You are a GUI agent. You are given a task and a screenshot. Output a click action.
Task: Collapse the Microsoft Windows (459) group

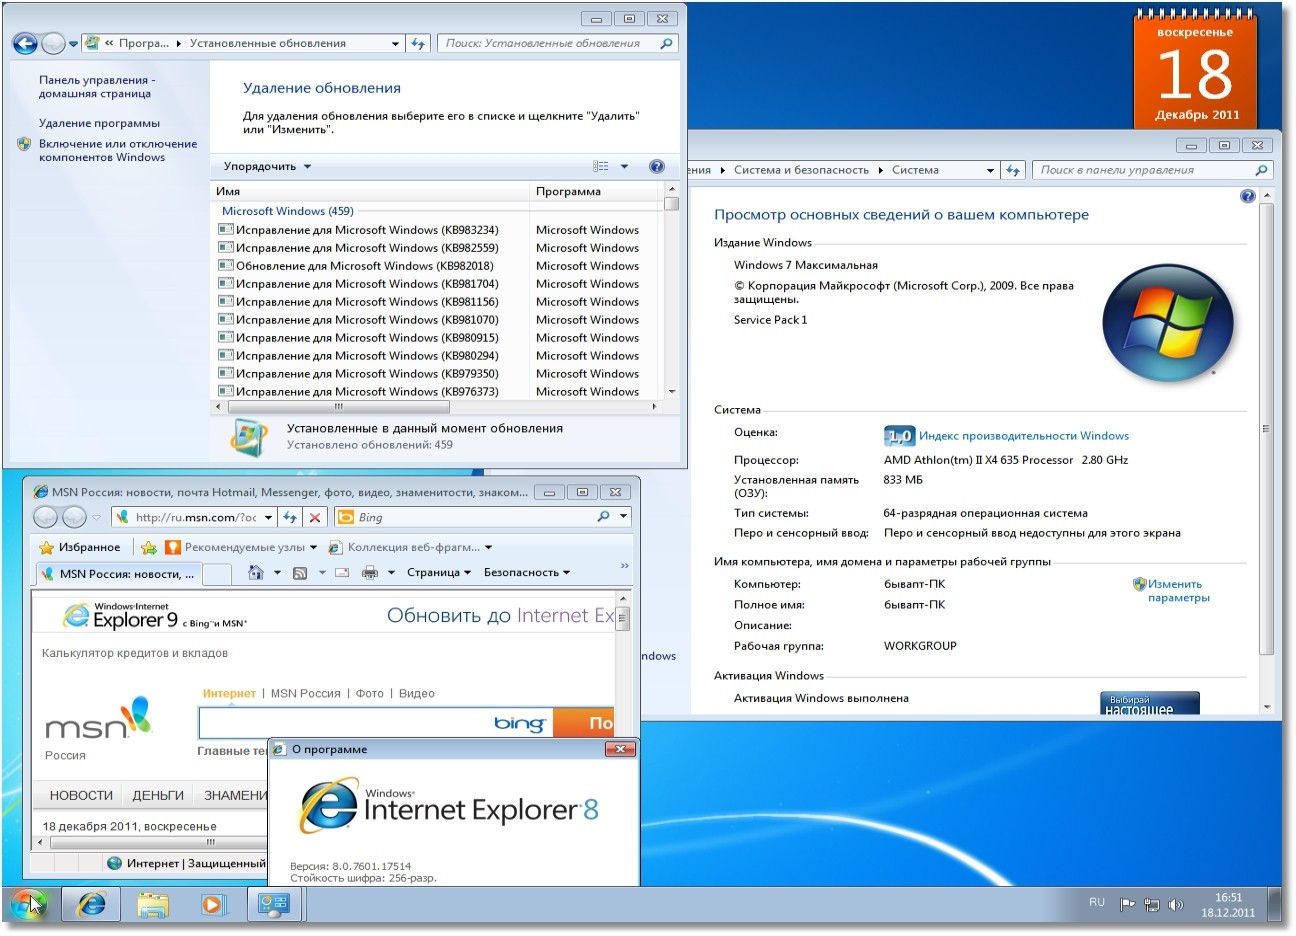(287, 211)
